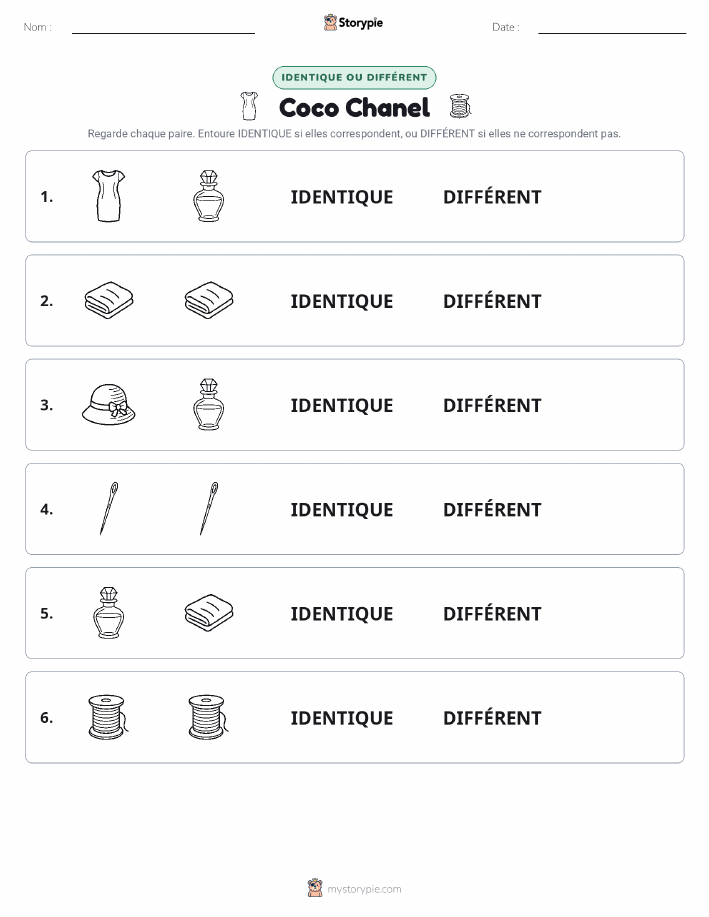Viewport: 709px width, 917px height.
Task: Choose IDENTIQUE for row 4
Action: (342, 509)
